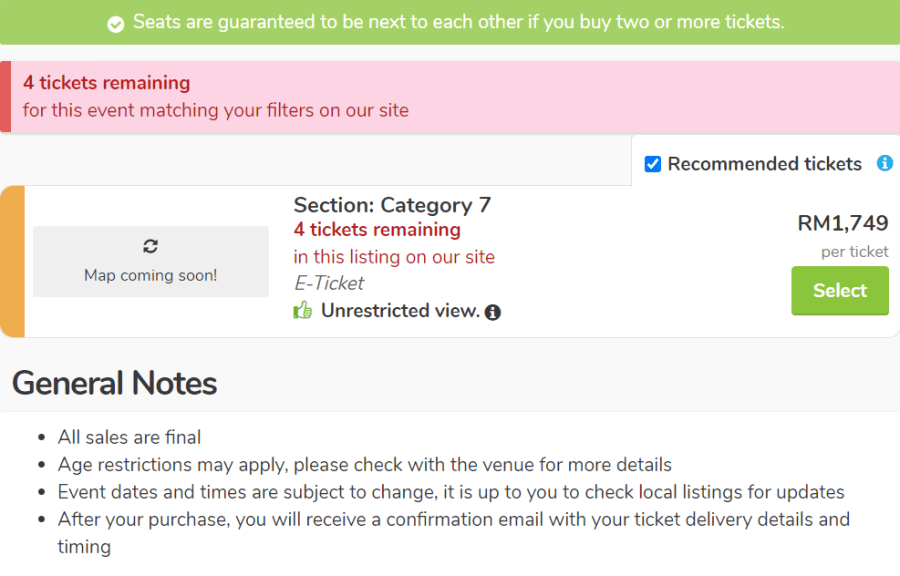Click the RM1,749 price

tap(843, 223)
